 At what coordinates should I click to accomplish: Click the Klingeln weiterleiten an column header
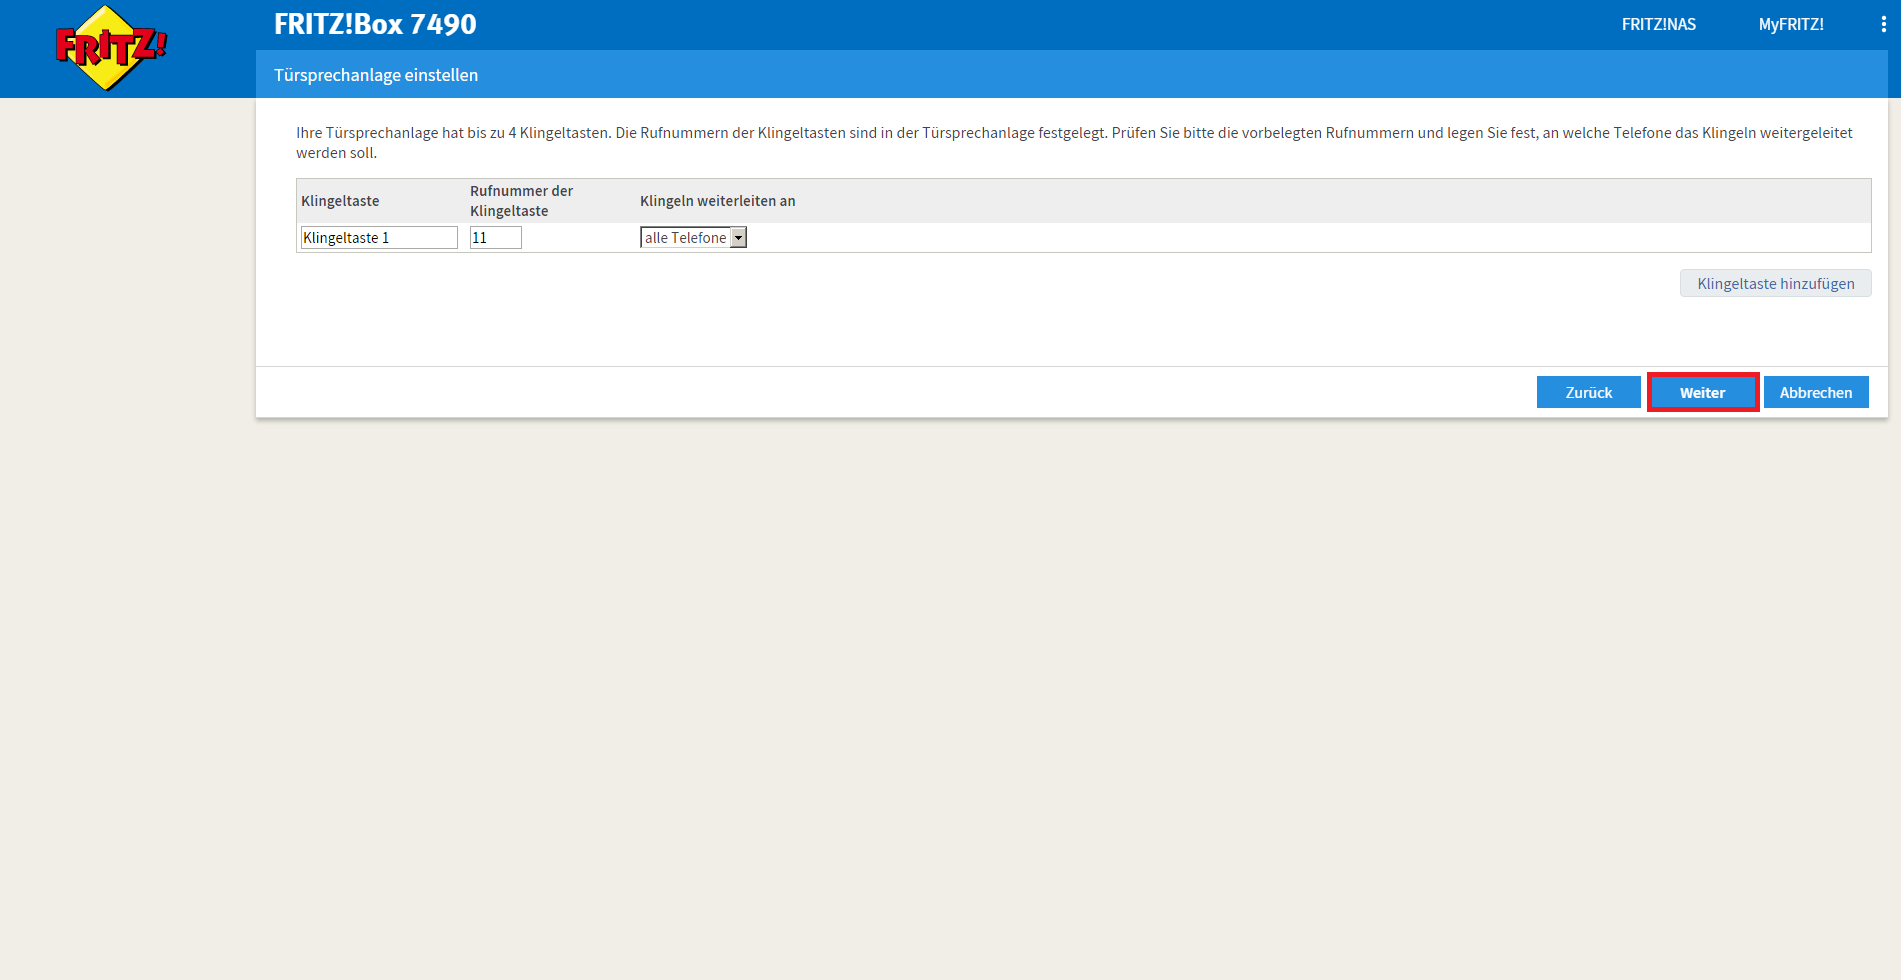(717, 201)
